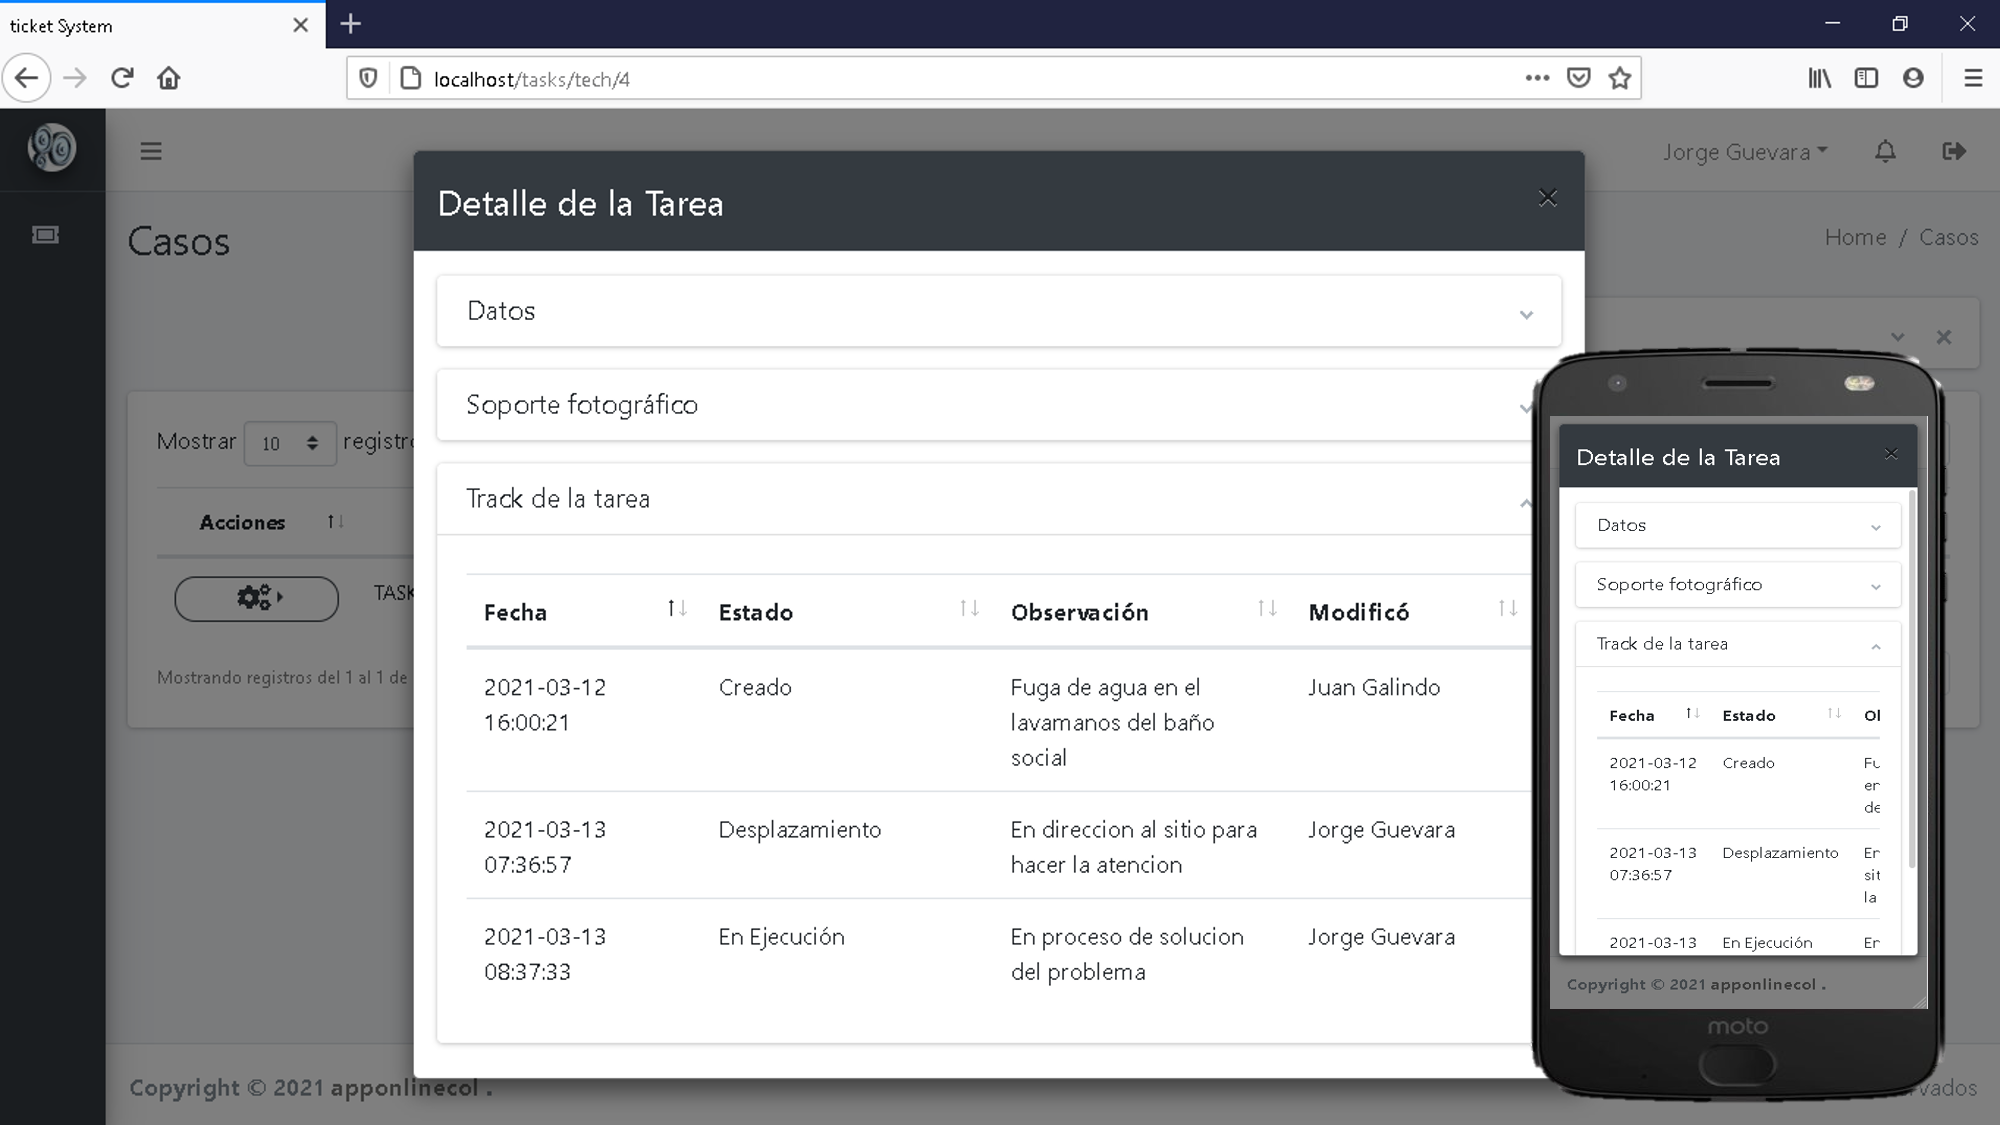The image size is (2000, 1125).
Task: Collapse the card behind the modal with its chevron
Action: coord(1897,337)
